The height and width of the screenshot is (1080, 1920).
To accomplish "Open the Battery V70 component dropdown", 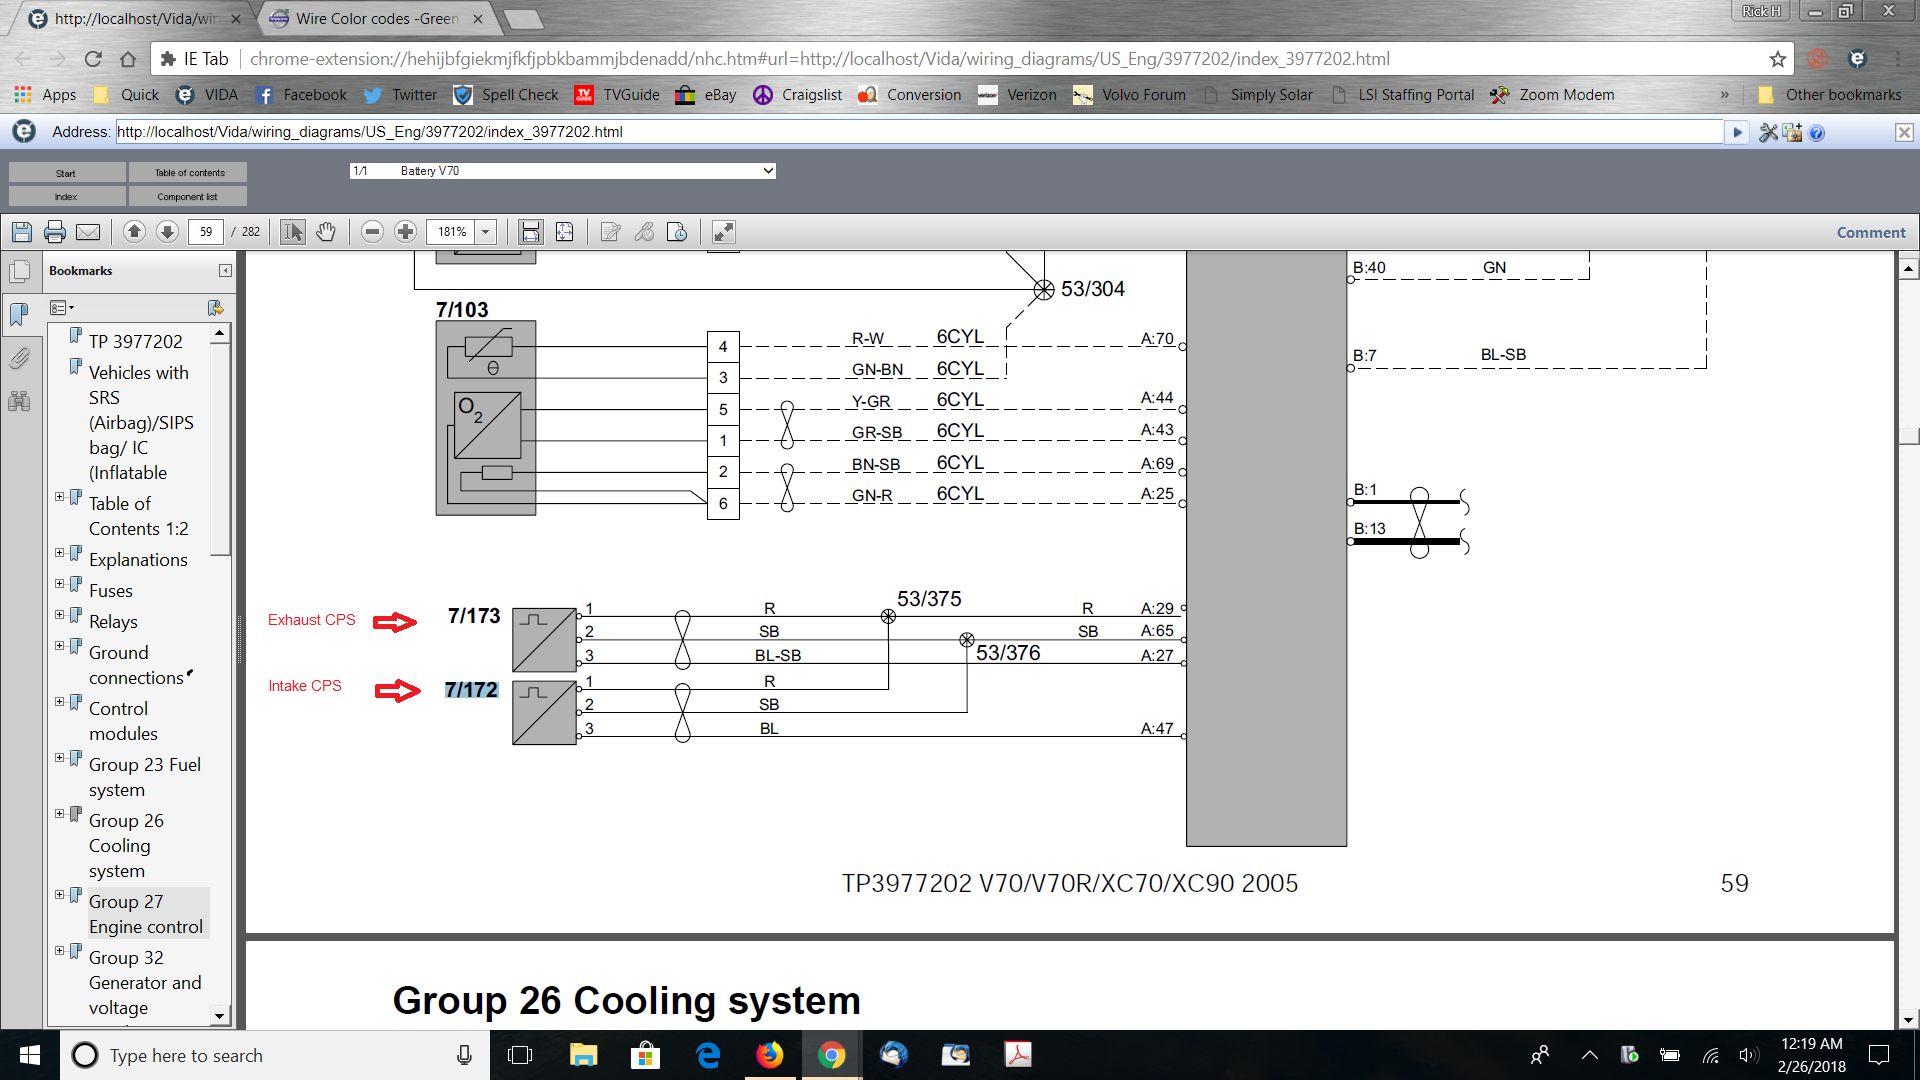I will 562,171.
